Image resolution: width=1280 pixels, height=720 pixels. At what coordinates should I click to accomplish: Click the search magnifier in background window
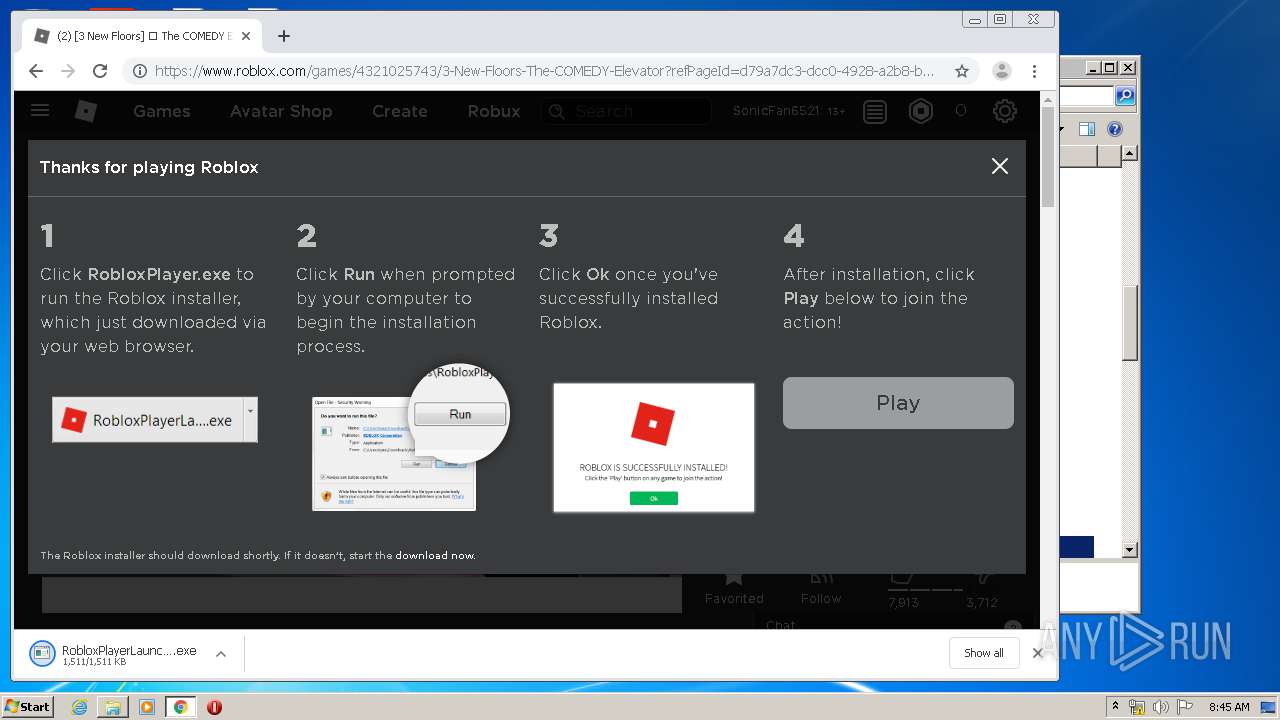[x=1125, y=96]
